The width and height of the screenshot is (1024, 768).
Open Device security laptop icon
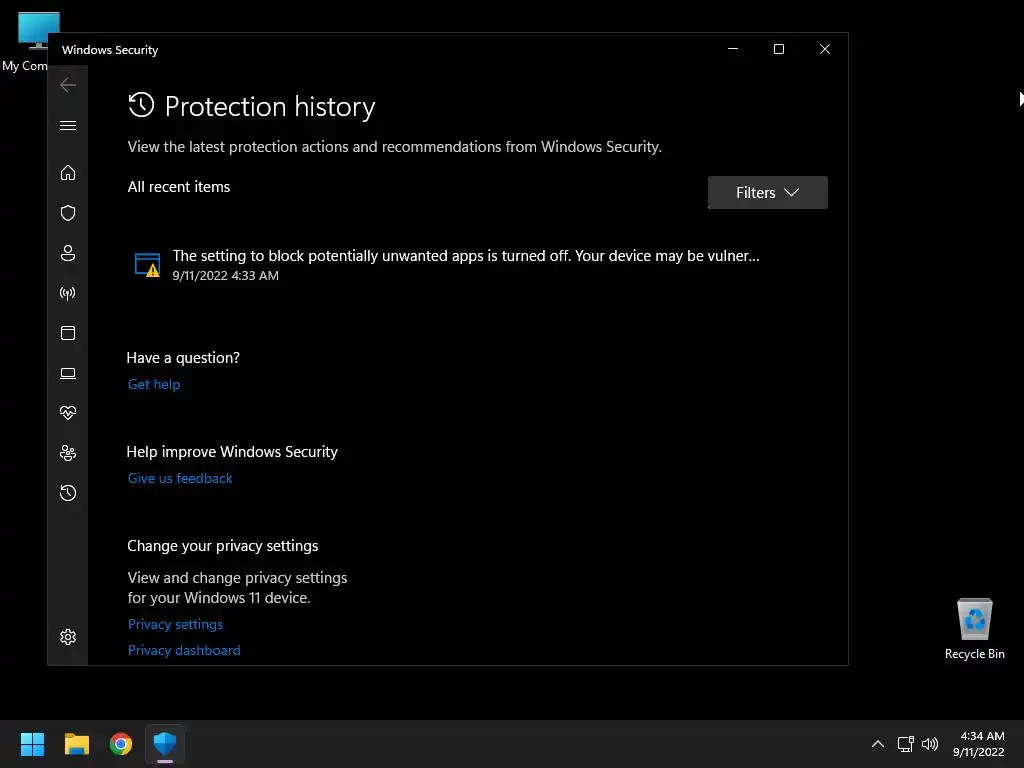(x=68, y=373)
